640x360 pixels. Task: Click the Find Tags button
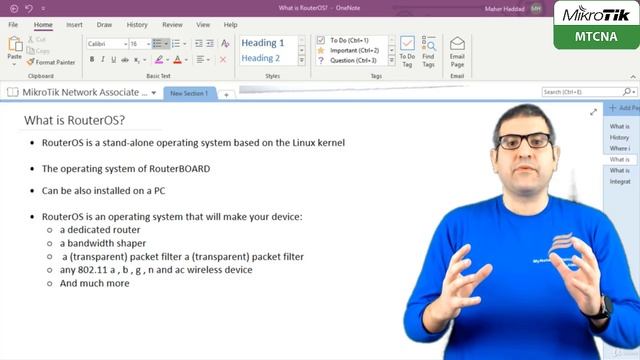[428, 51]
